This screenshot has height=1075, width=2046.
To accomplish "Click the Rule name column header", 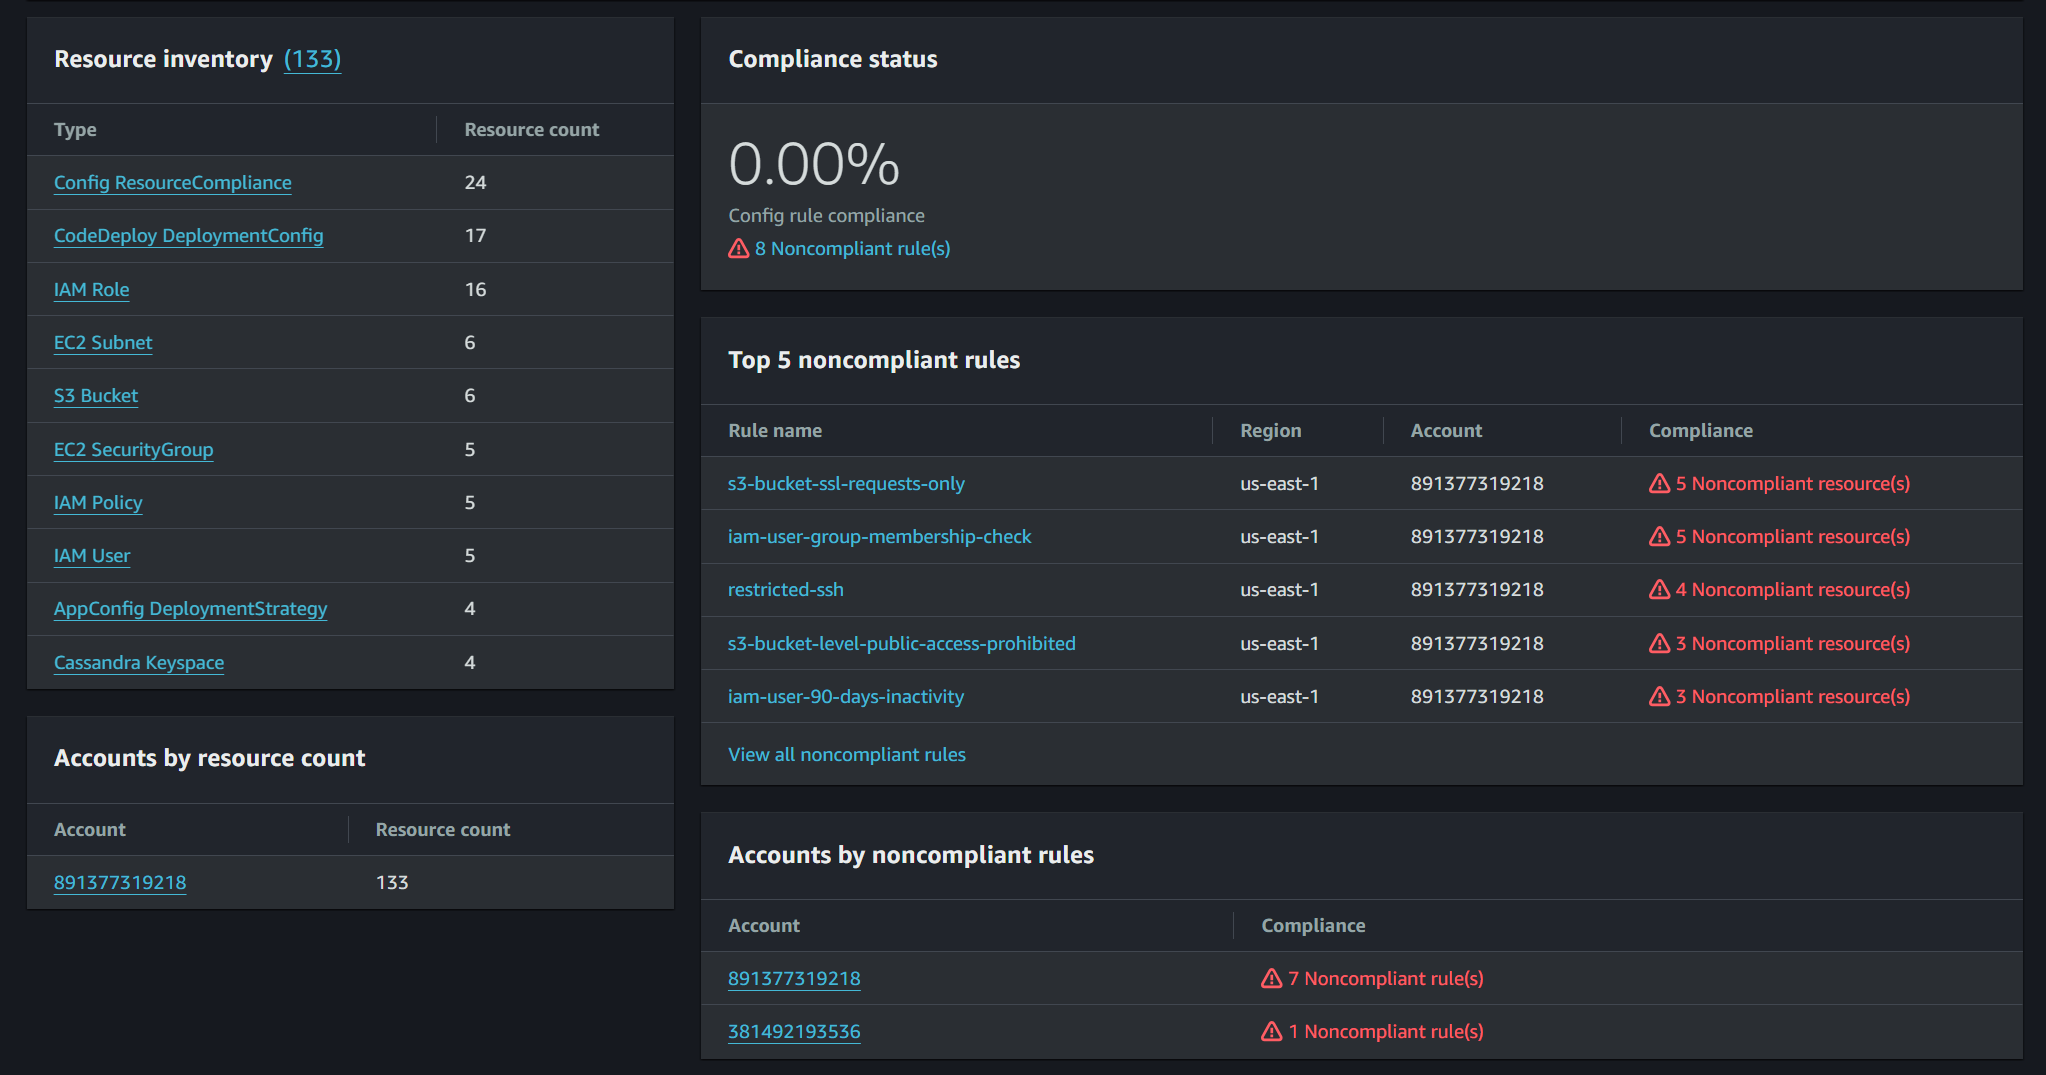I will [774, 431].
